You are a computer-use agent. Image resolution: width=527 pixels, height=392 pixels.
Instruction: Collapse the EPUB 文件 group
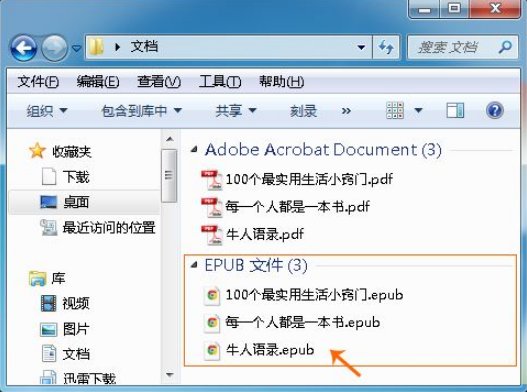194,265
